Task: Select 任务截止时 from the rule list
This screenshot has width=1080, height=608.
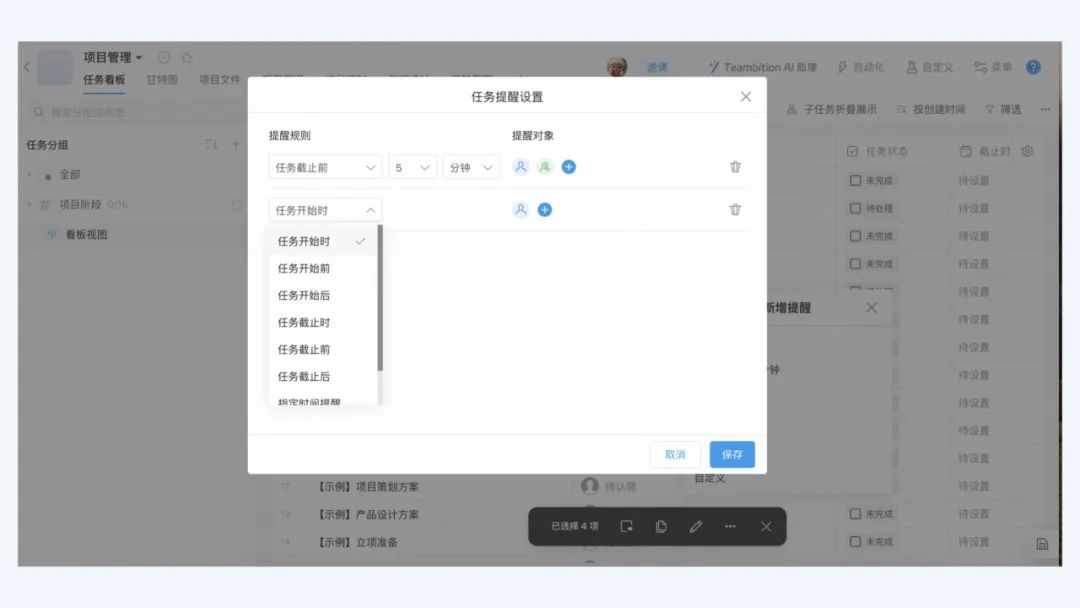Action: [x=304, y=323]
